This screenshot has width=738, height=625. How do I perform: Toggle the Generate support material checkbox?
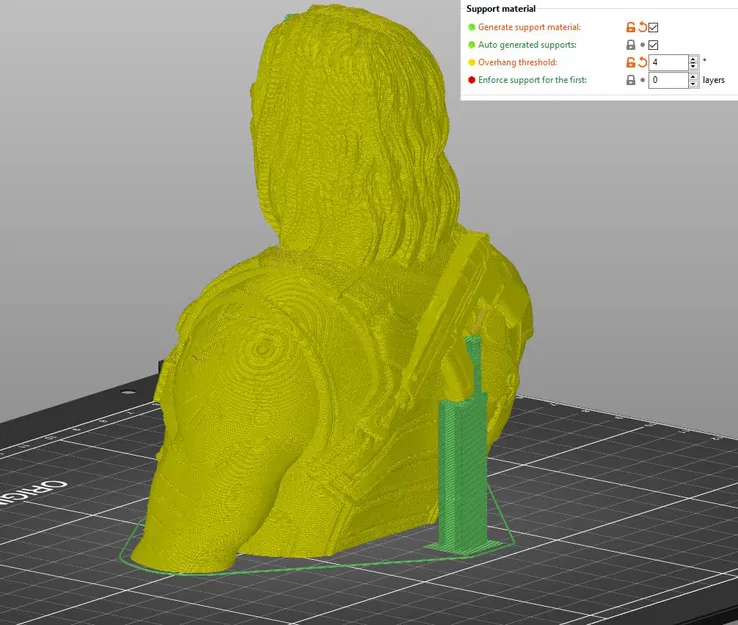[653, 27]
